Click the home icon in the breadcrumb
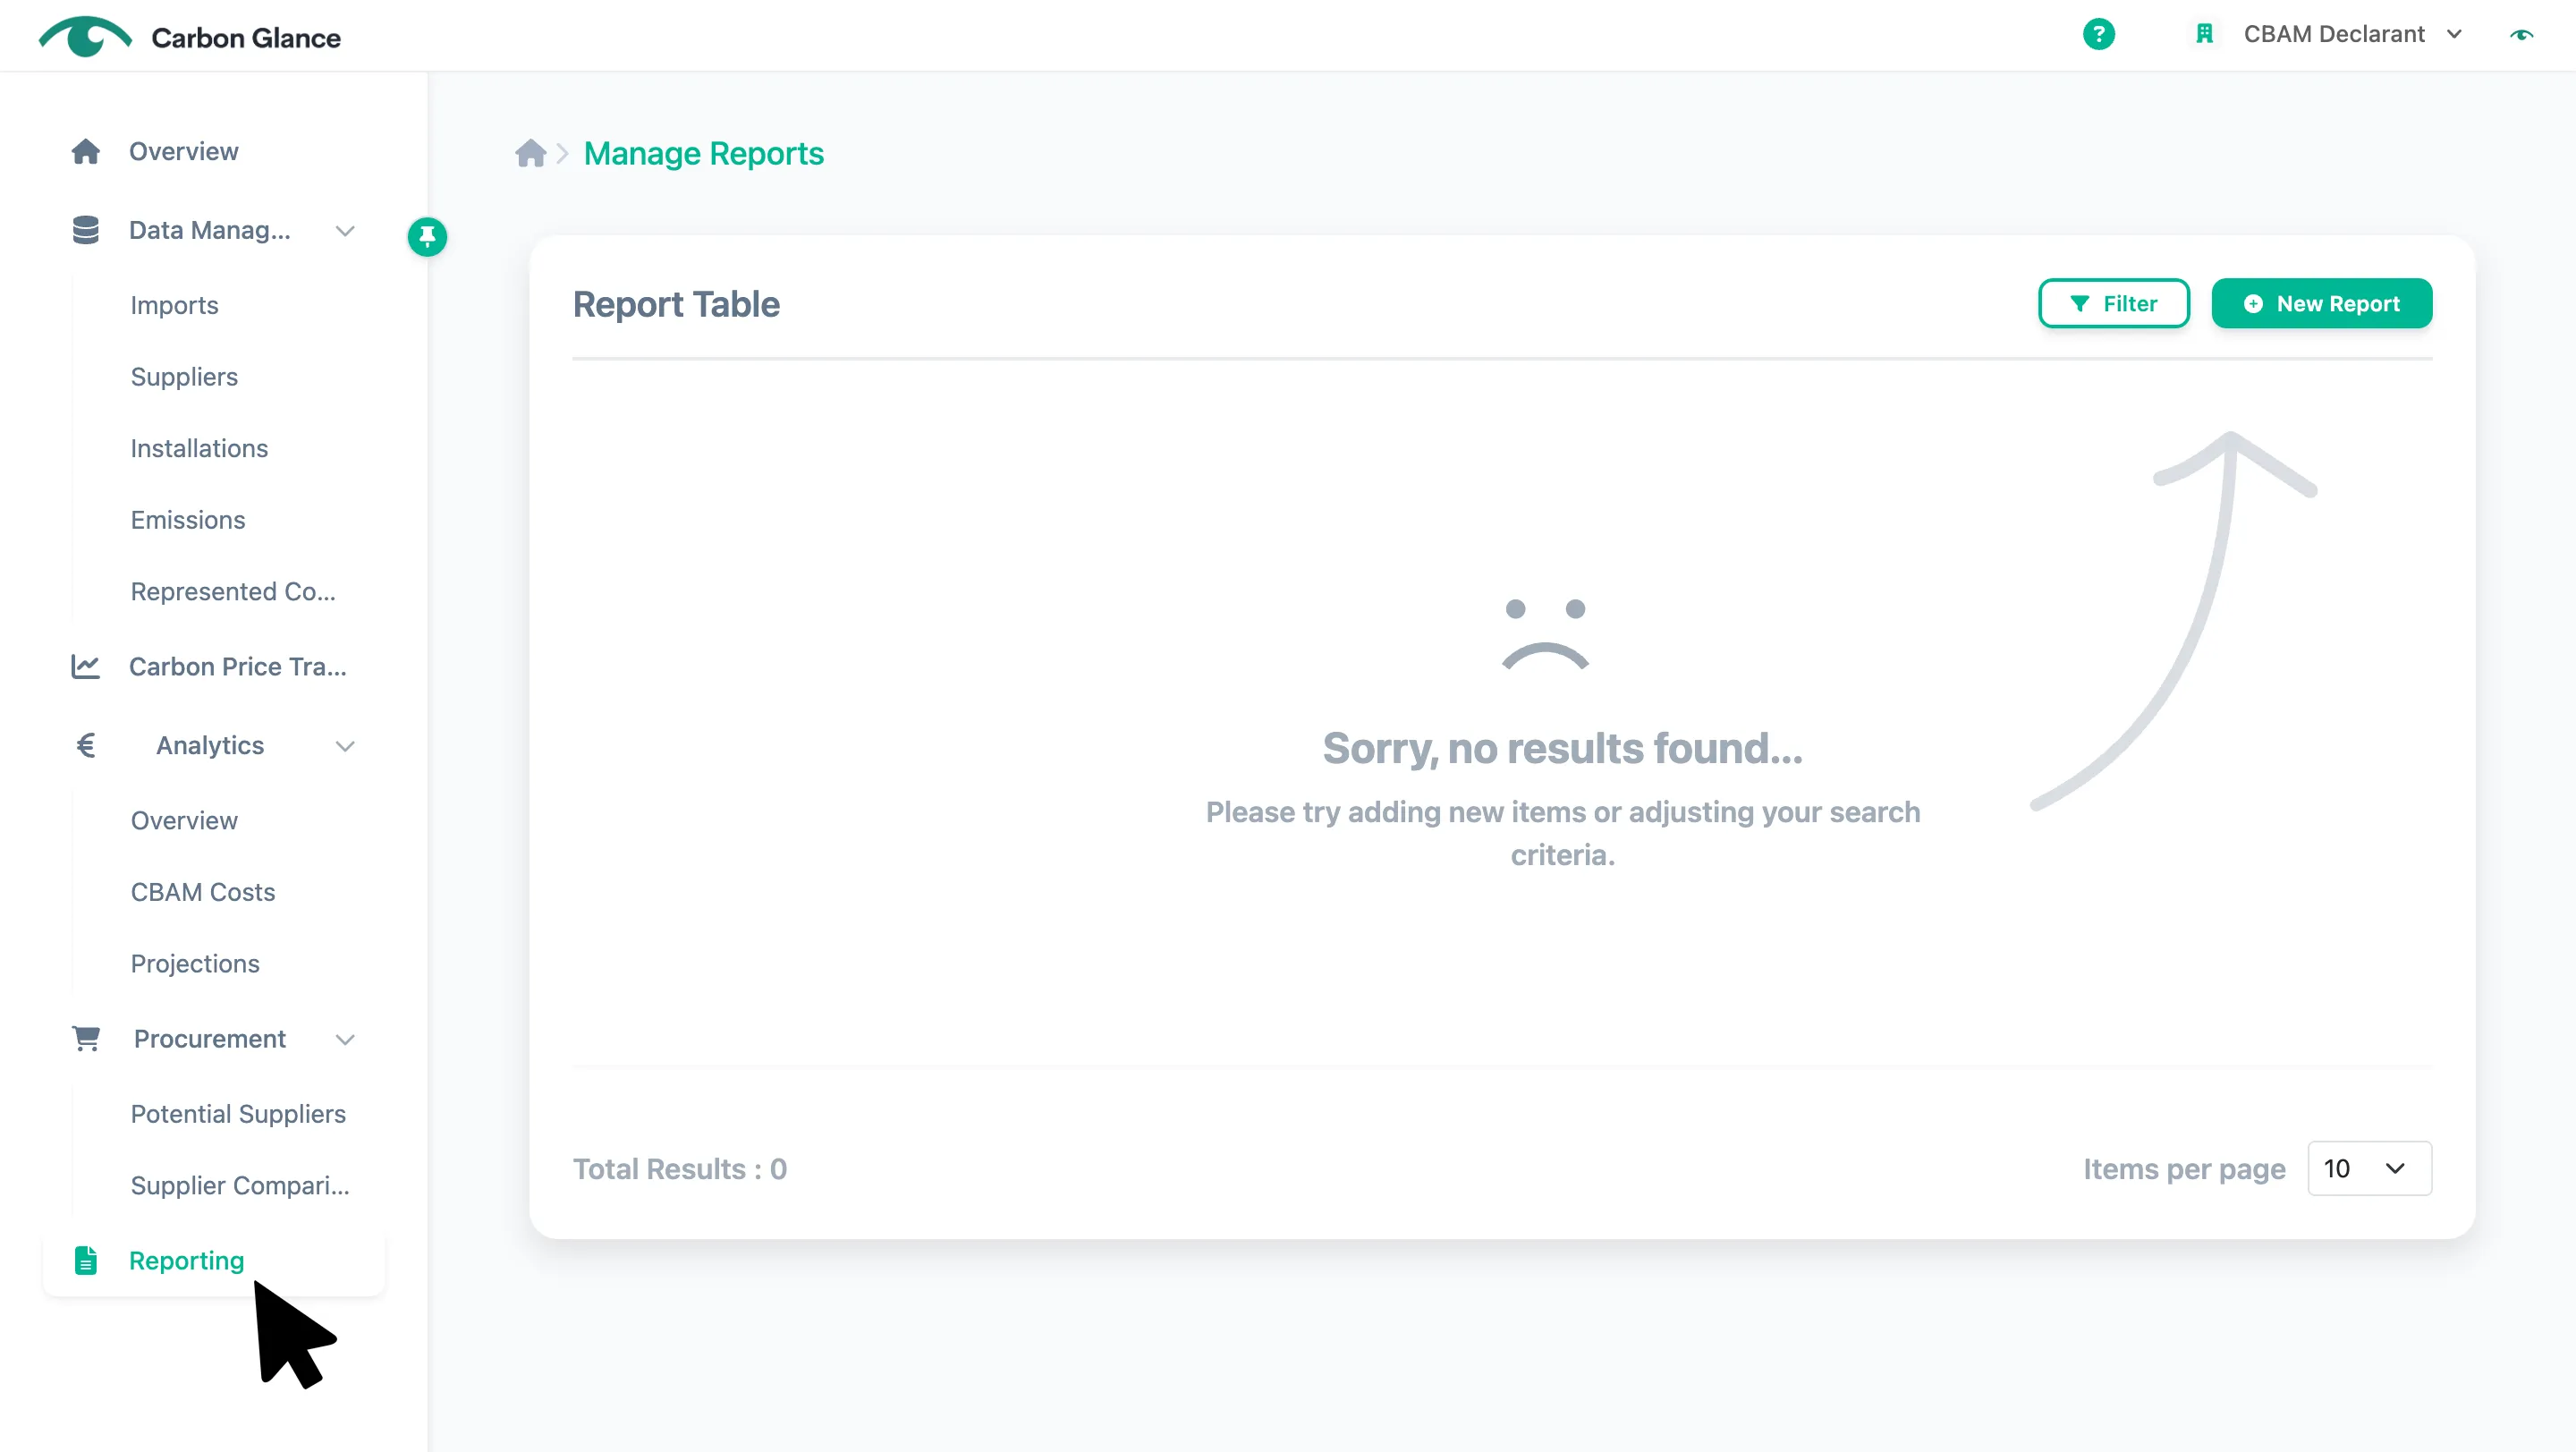 530,153
